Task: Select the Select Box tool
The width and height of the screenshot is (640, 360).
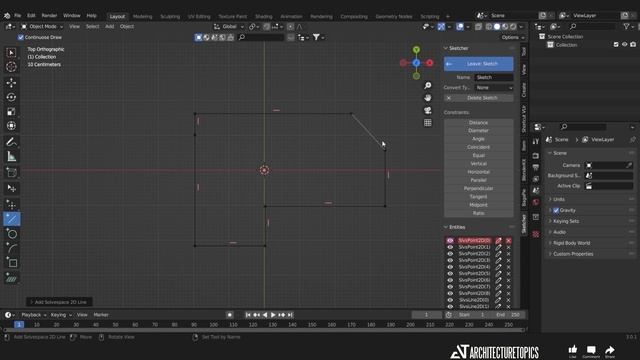Action: [x=11, y=53]
